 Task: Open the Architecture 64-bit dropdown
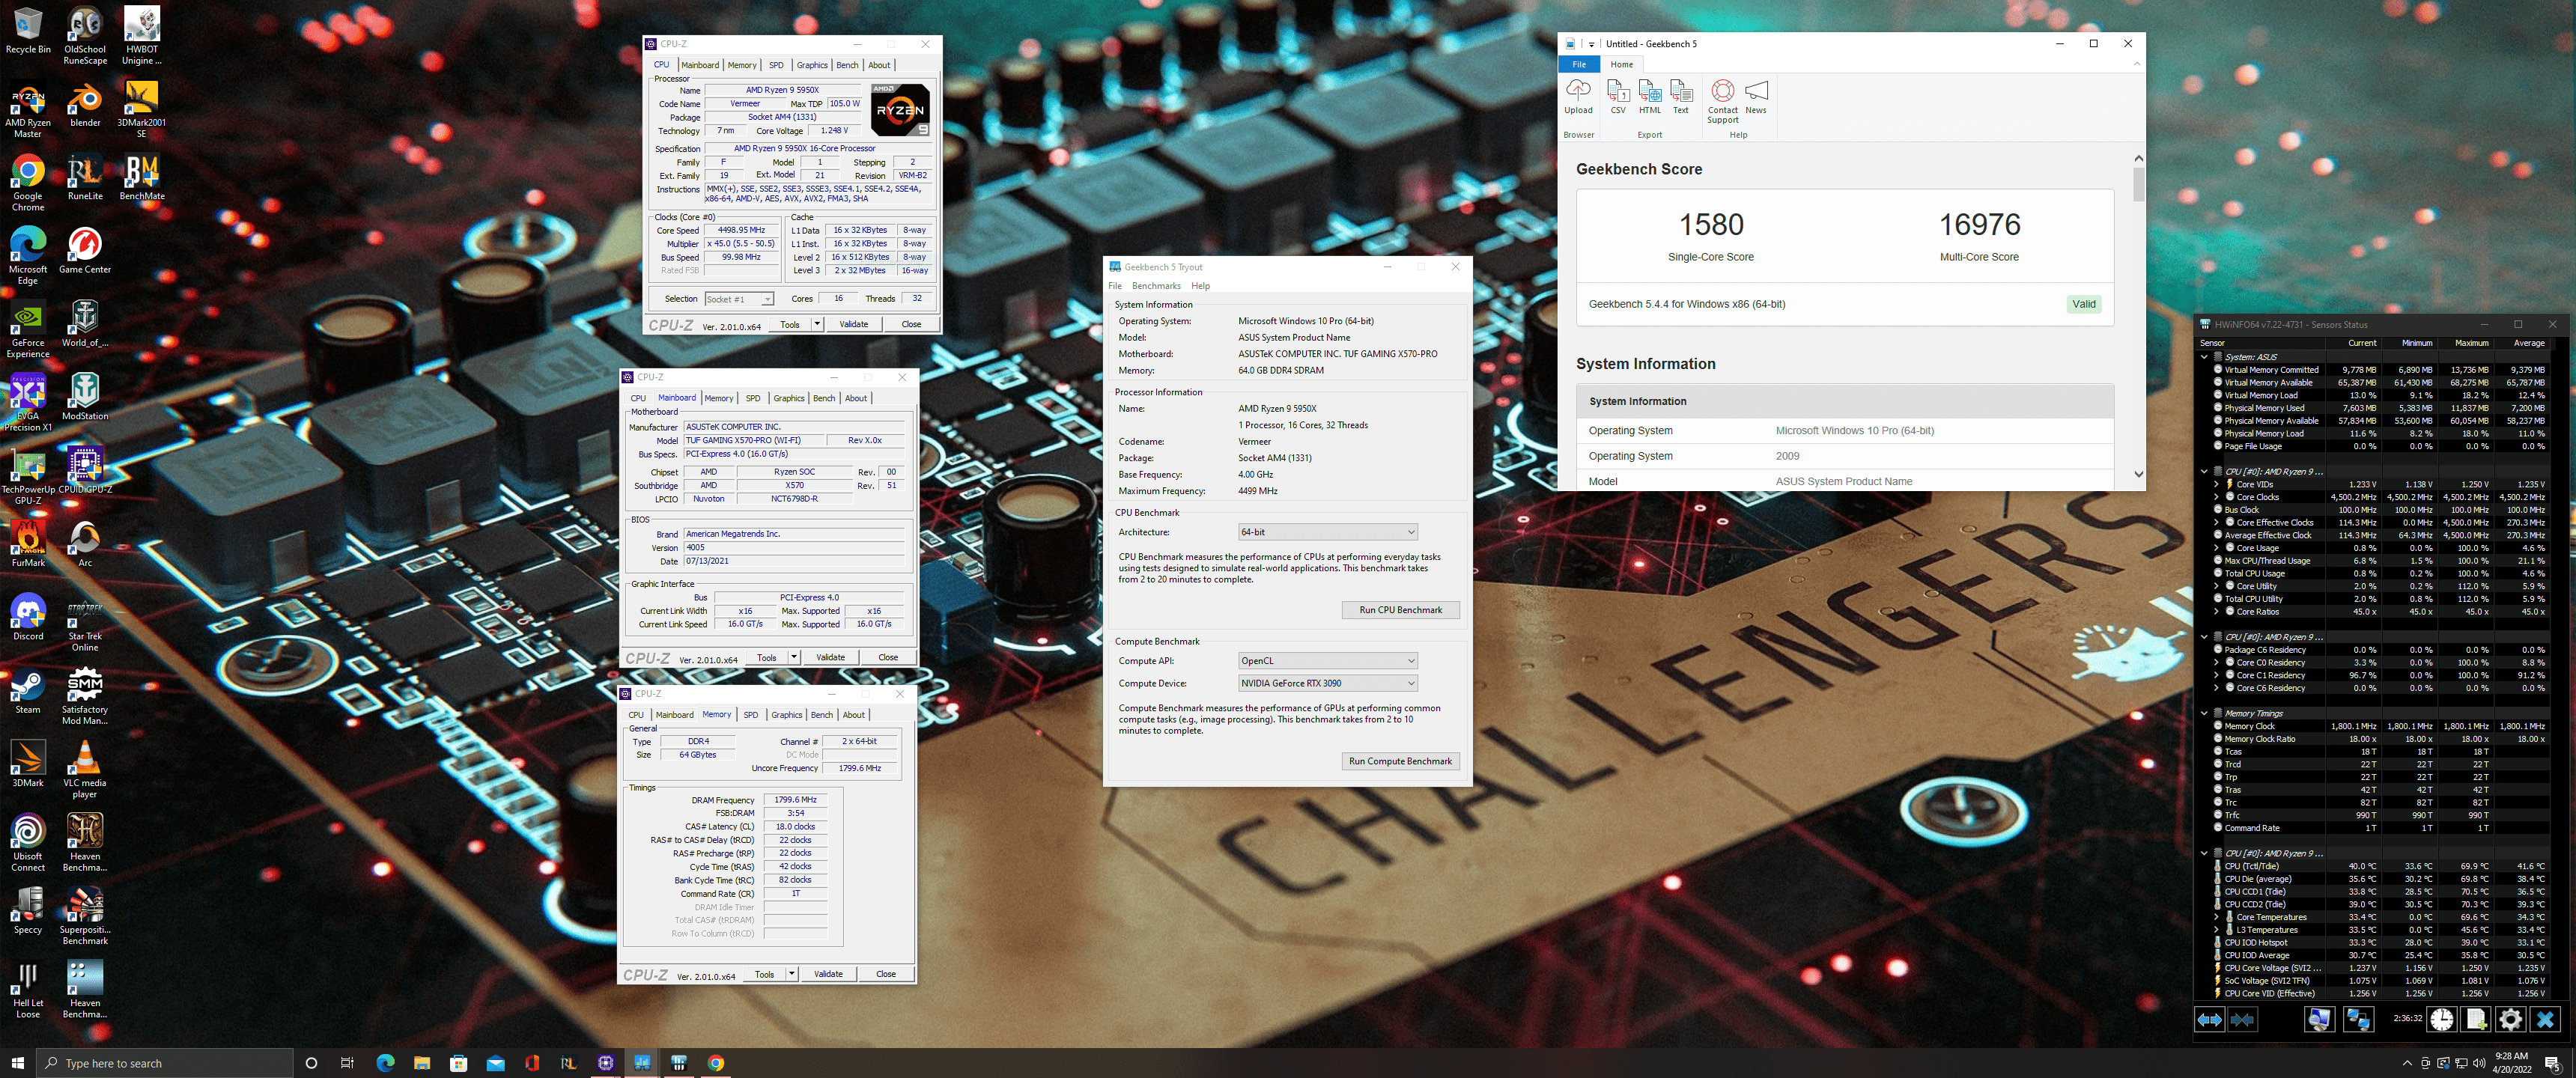point(1327,532)
